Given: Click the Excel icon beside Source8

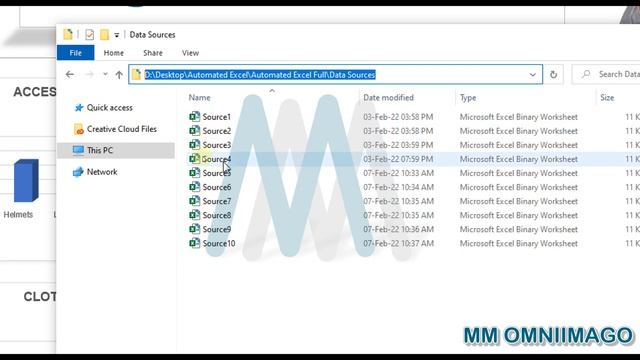Looking at the screenshot, I should 194,215.
